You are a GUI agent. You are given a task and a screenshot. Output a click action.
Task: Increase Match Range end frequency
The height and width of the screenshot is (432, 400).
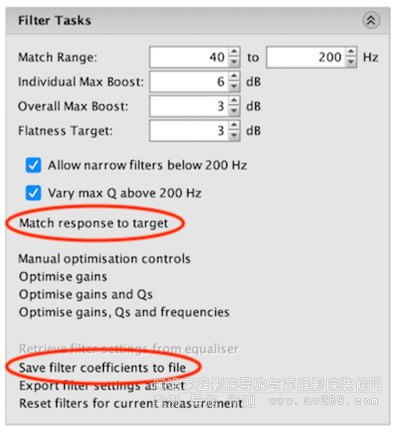tap(351, 52)
